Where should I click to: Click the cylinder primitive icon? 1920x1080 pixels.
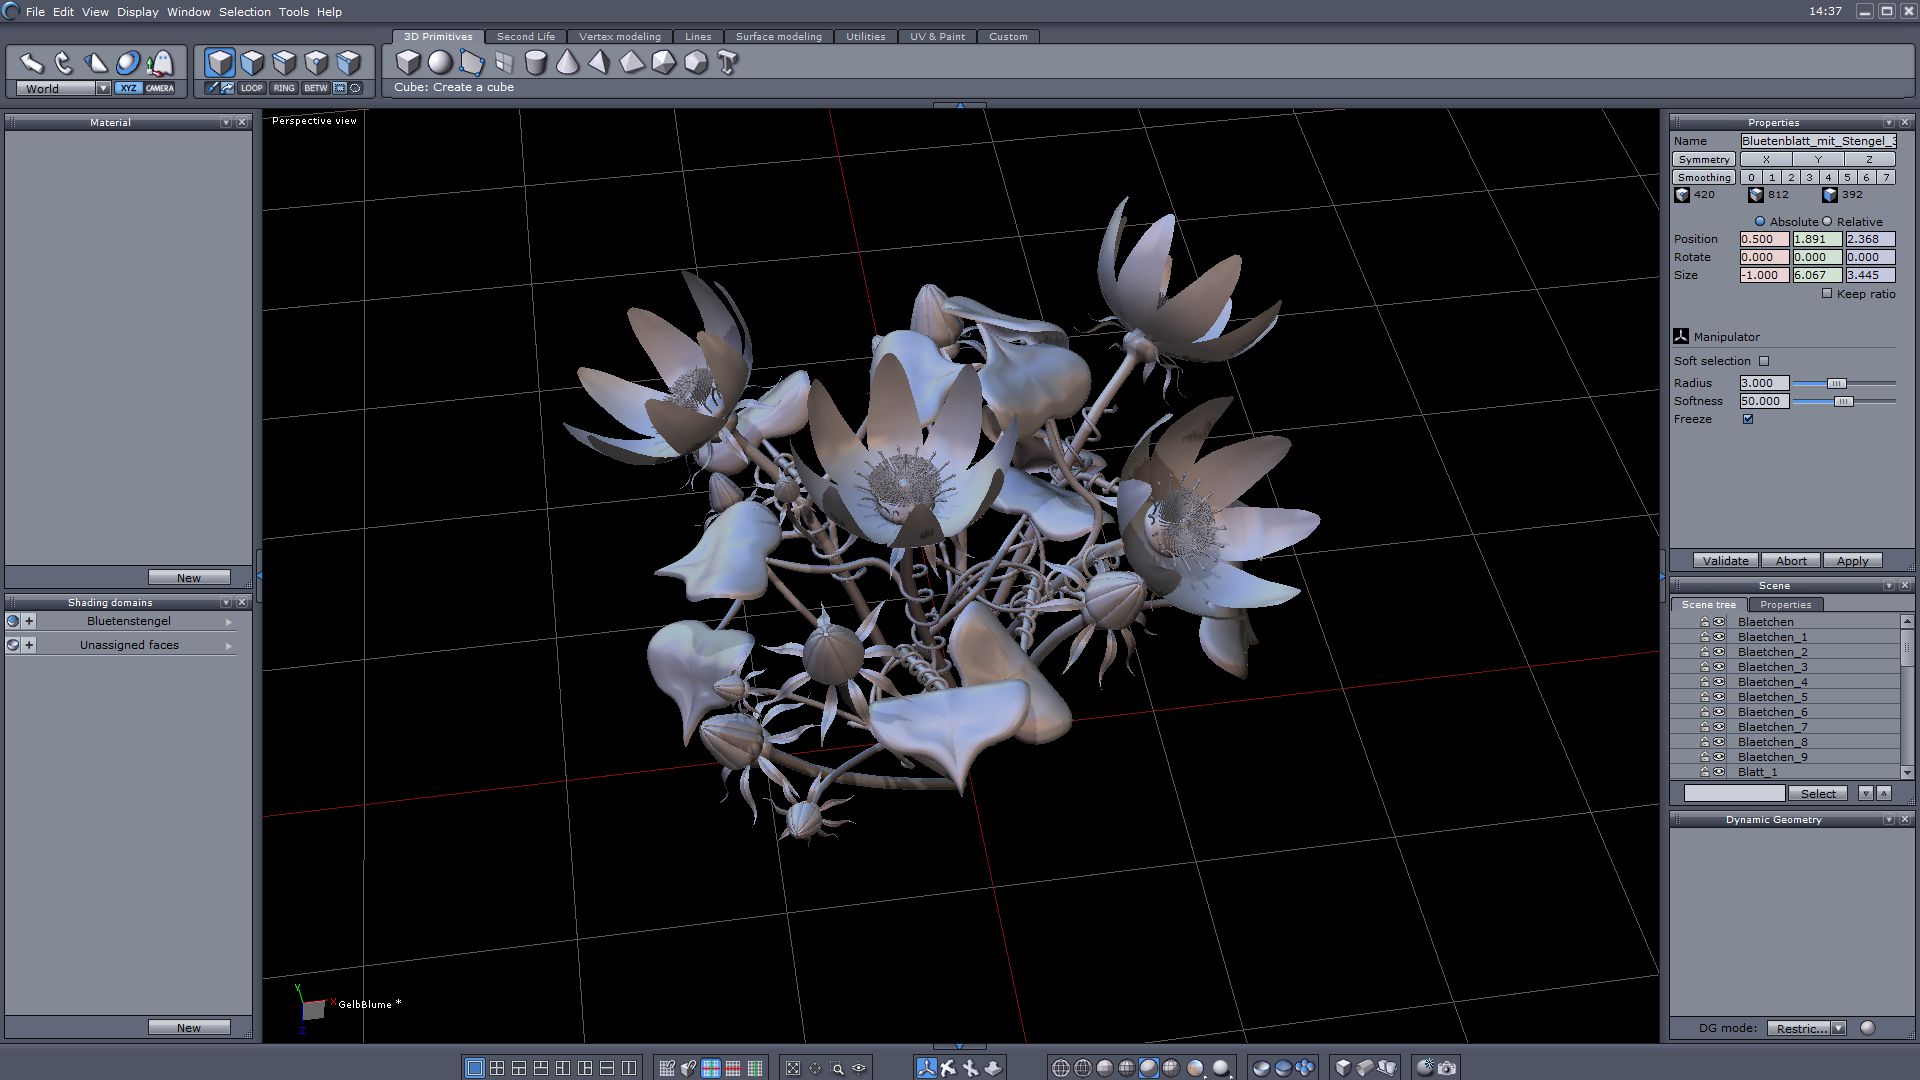coord(536,63)
